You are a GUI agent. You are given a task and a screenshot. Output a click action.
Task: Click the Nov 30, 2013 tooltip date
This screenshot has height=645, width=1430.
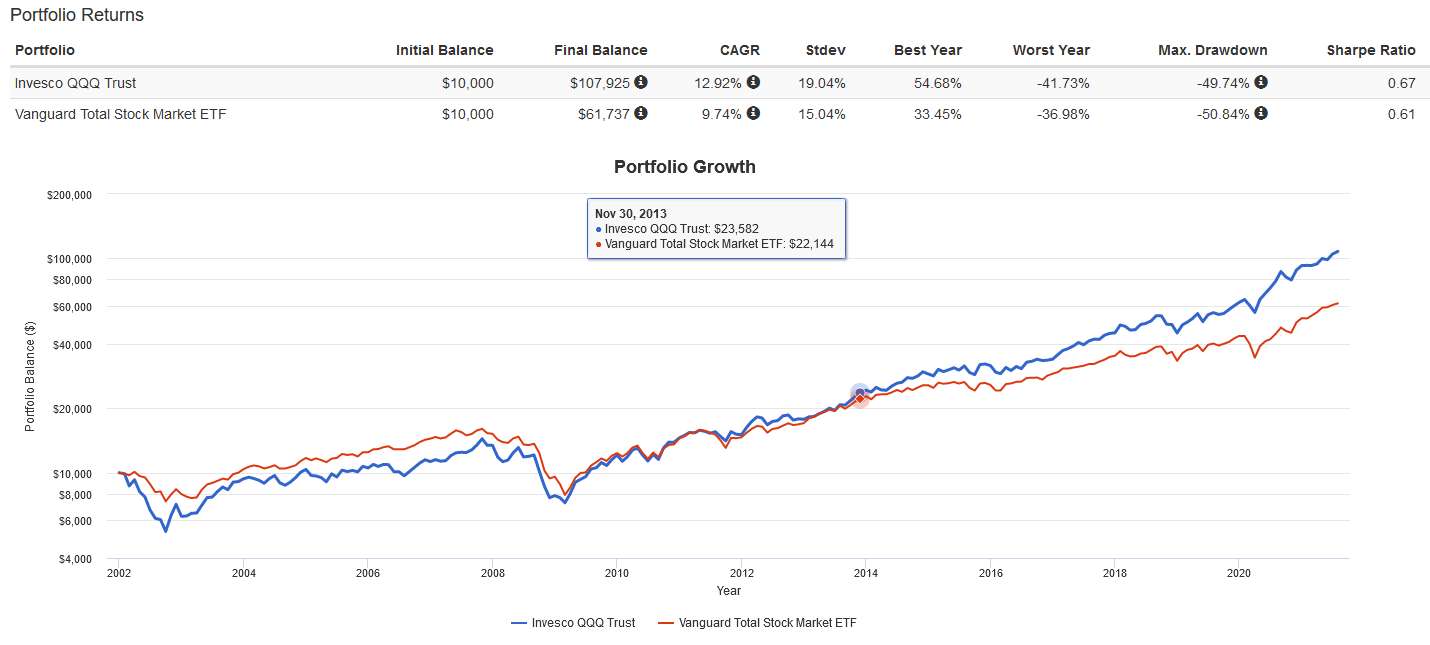(630, 213)
